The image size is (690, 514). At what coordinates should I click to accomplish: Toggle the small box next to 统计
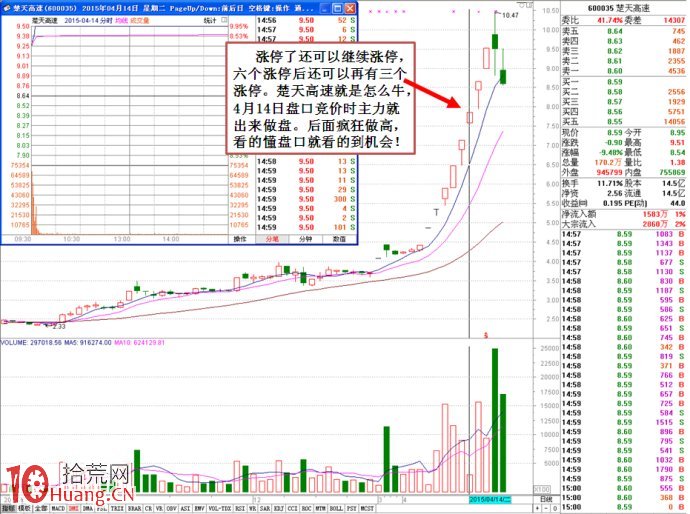[x=224, y=20]
